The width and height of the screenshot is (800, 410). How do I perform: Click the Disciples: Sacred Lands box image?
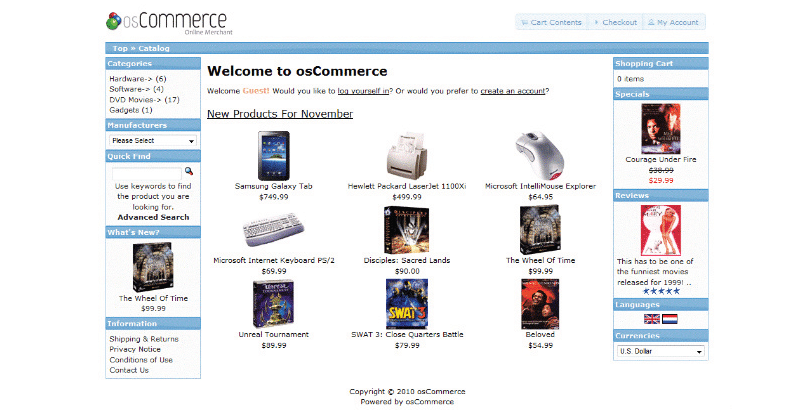tap(407, 230)
